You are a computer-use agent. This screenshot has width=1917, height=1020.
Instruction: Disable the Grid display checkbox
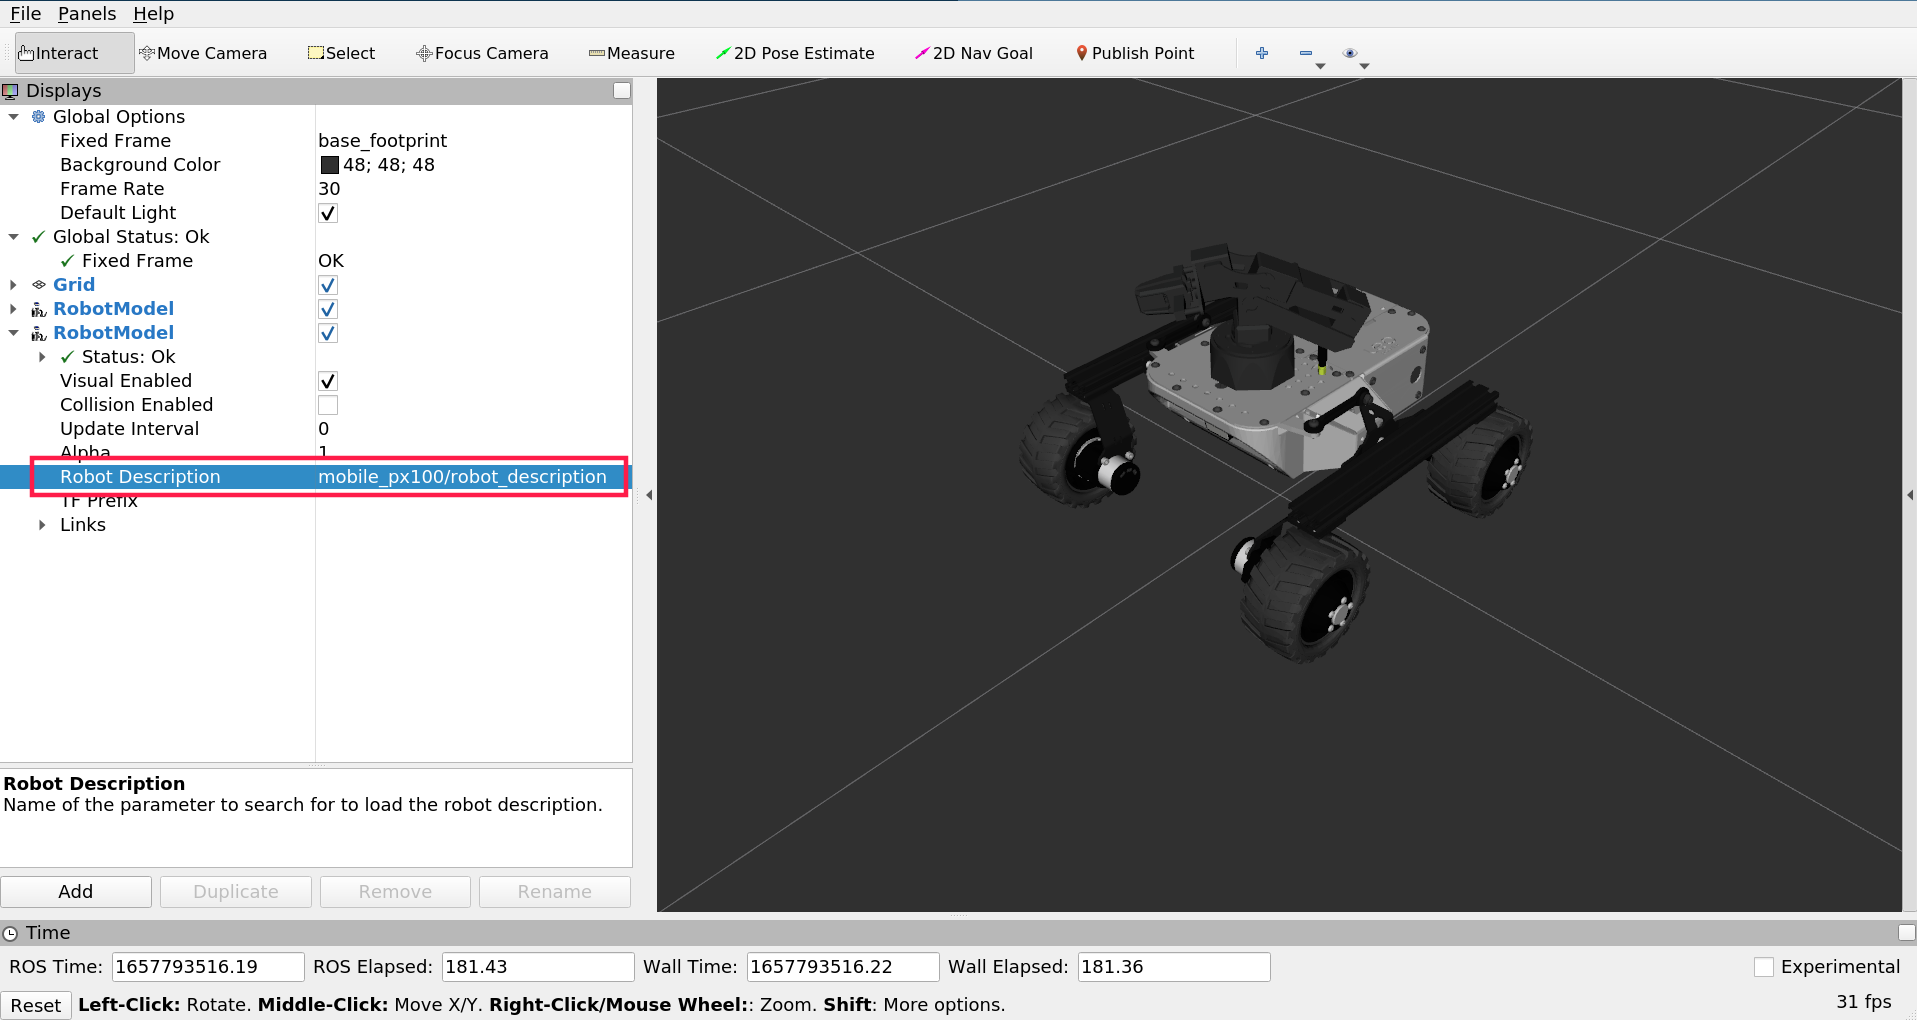(x=327, y=285)
